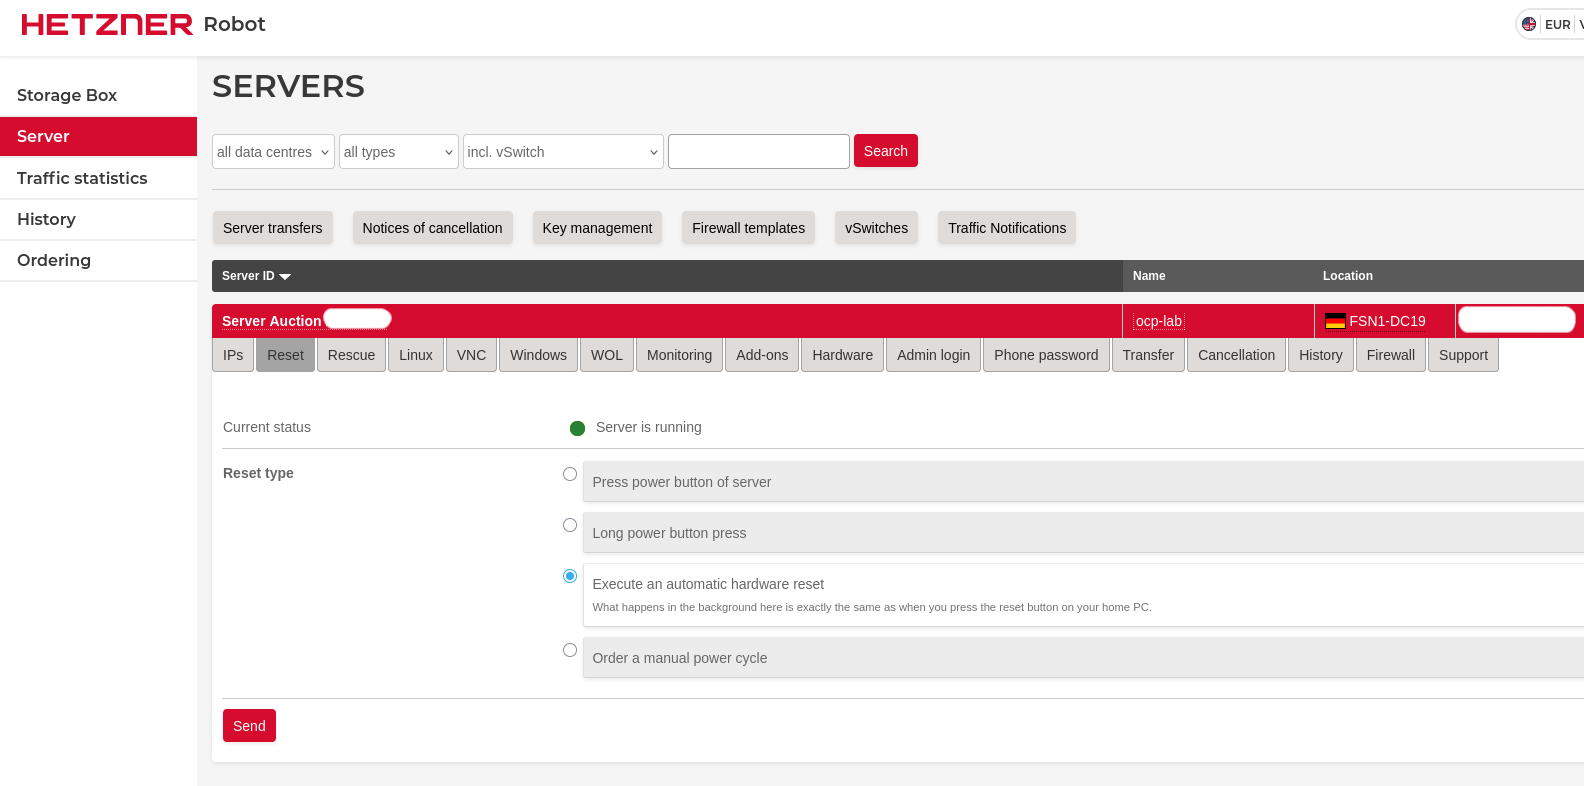This screenshot has height=786, width=1584.
Task: Sort by Server ID arrow
Action: click(x=285, y=276)
